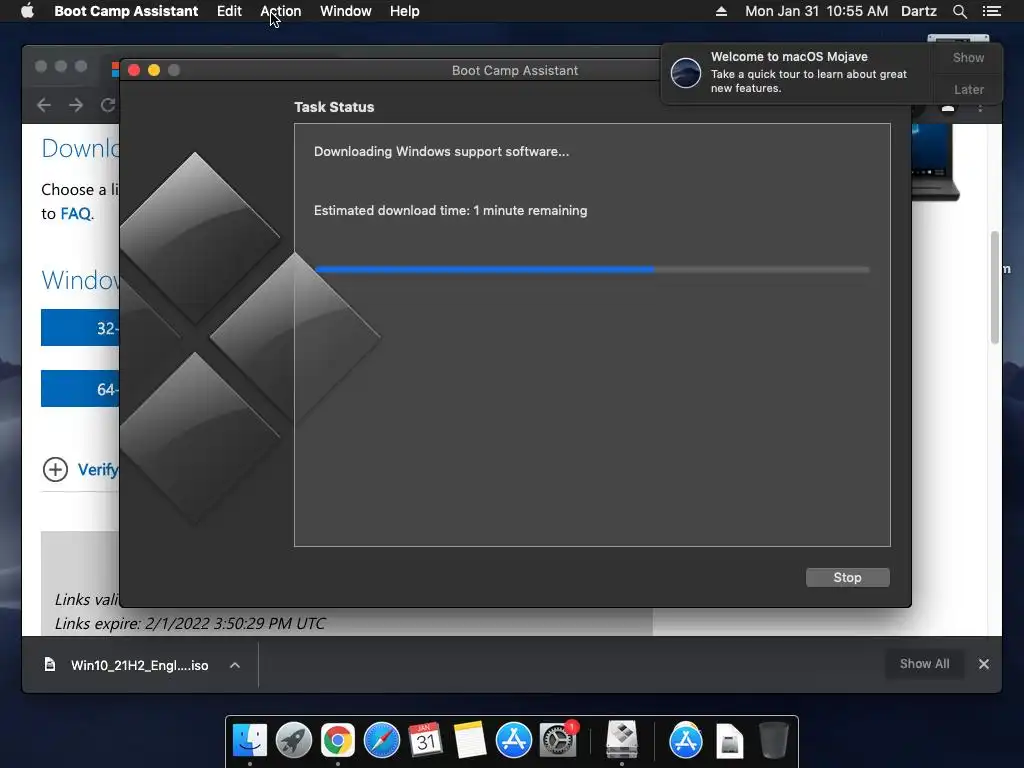
Task: Open the App Store from the Dock
Action: (x=513, y=740)
